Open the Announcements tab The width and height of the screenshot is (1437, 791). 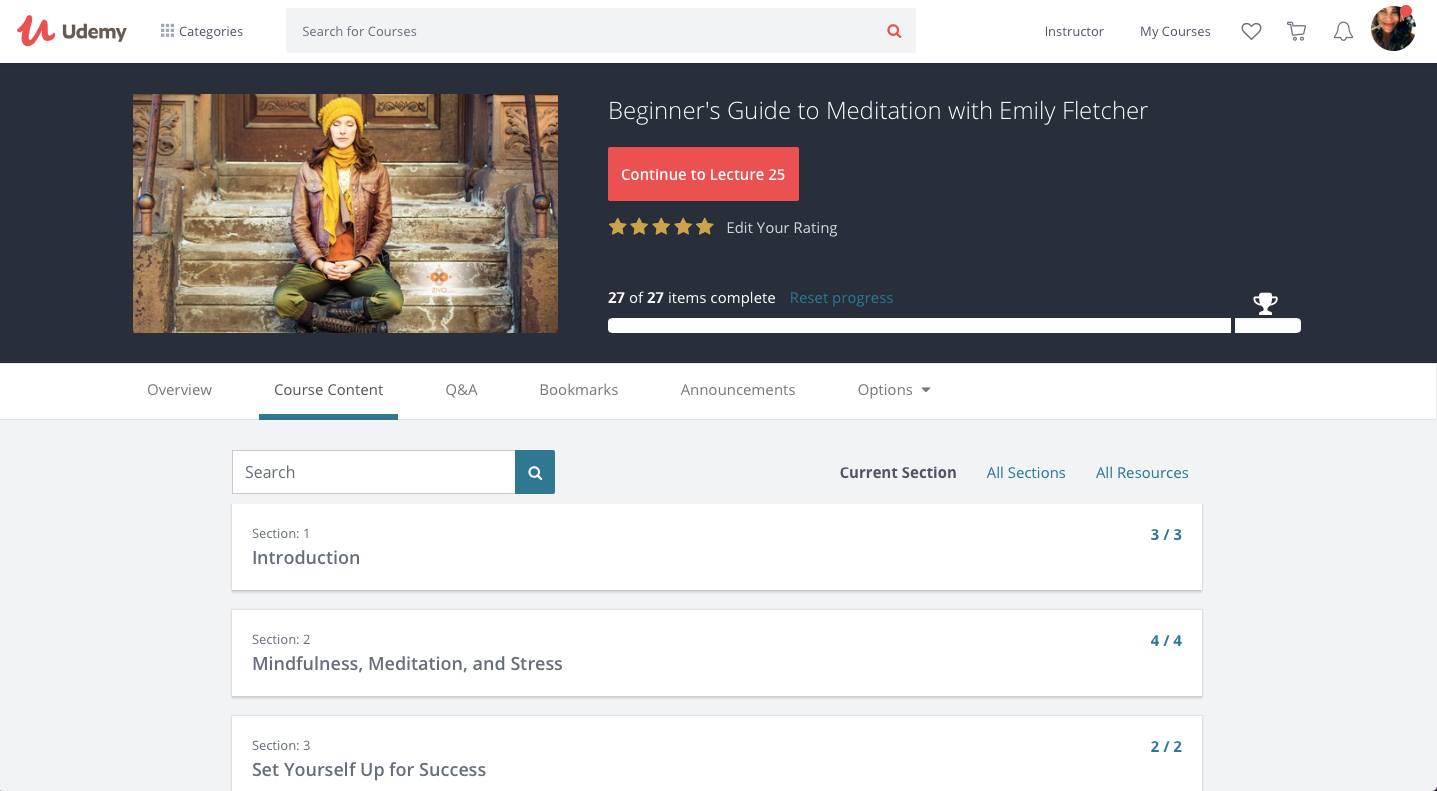[x=738, y=390]
